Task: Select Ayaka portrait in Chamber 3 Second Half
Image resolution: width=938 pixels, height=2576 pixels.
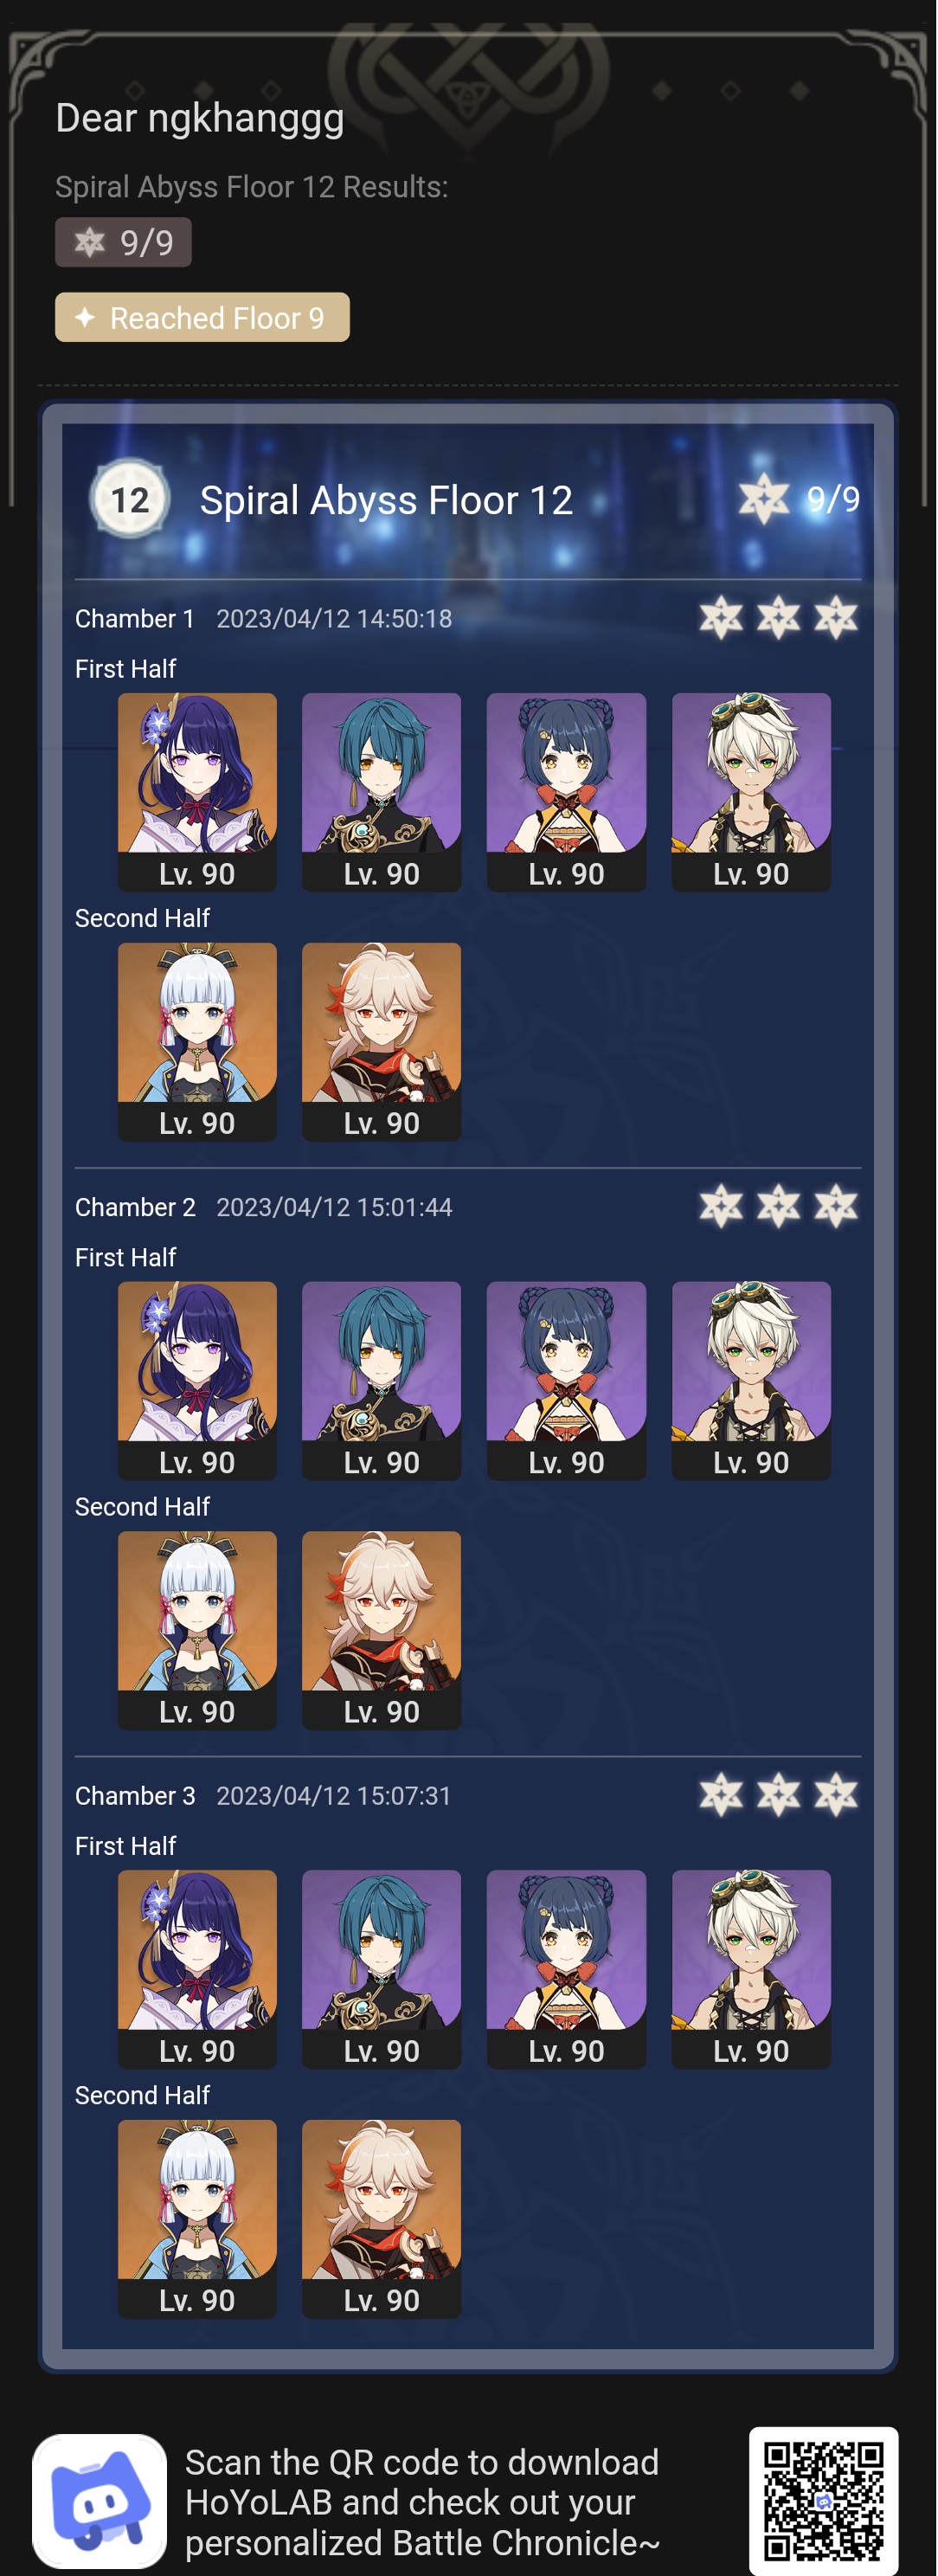Action: 197,2219
